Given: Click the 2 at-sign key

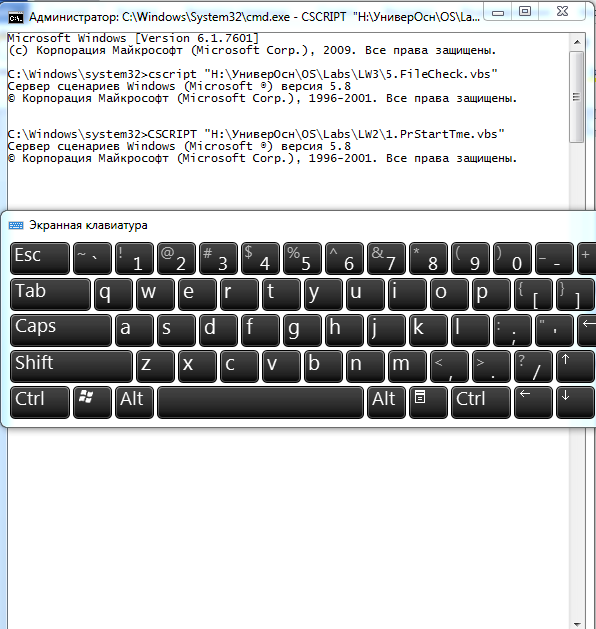Looking at the screenshot, I should coord(176,258).
